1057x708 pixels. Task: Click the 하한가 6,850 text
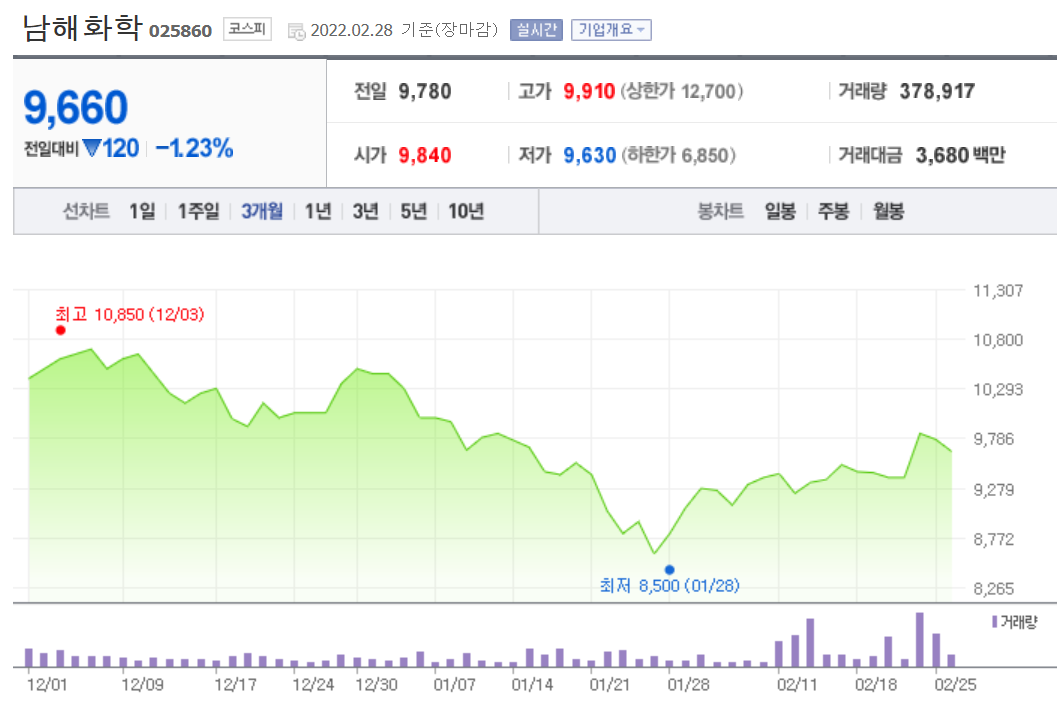coord(679,156)
